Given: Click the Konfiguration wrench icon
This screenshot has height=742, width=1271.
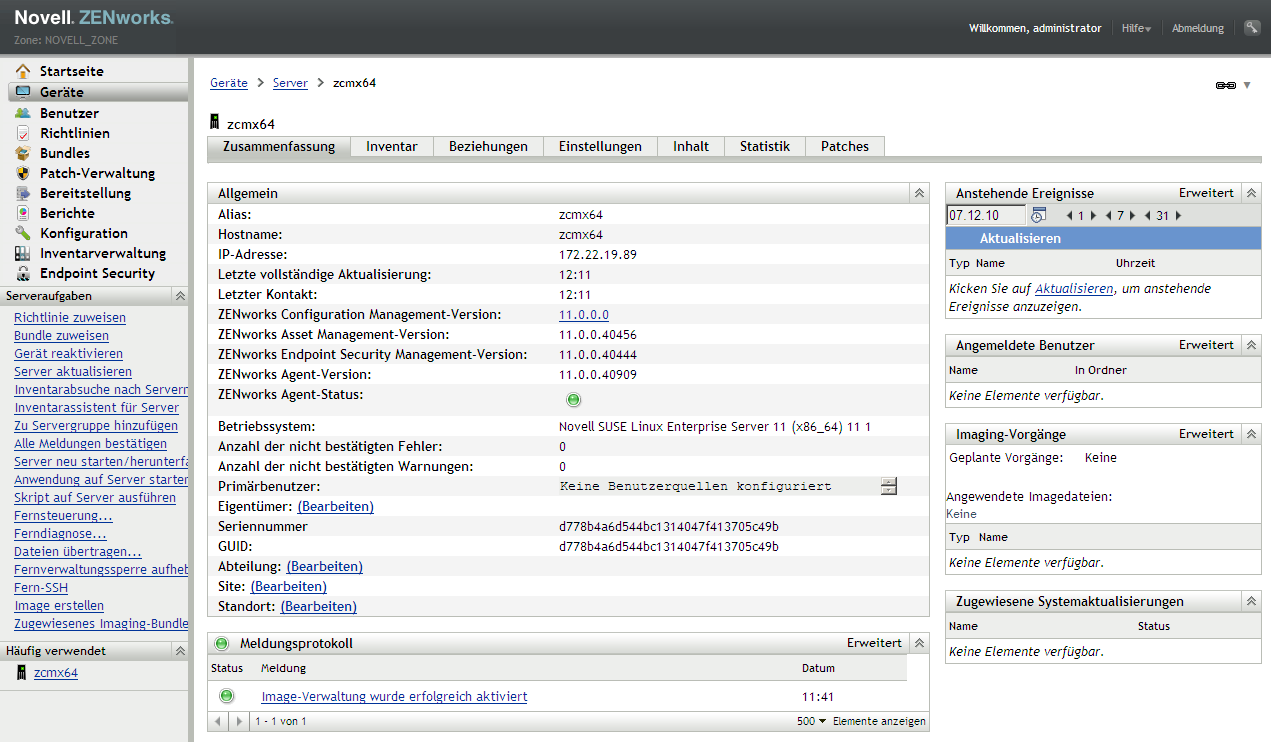Looking at the screenshot, I should point(22,233).
